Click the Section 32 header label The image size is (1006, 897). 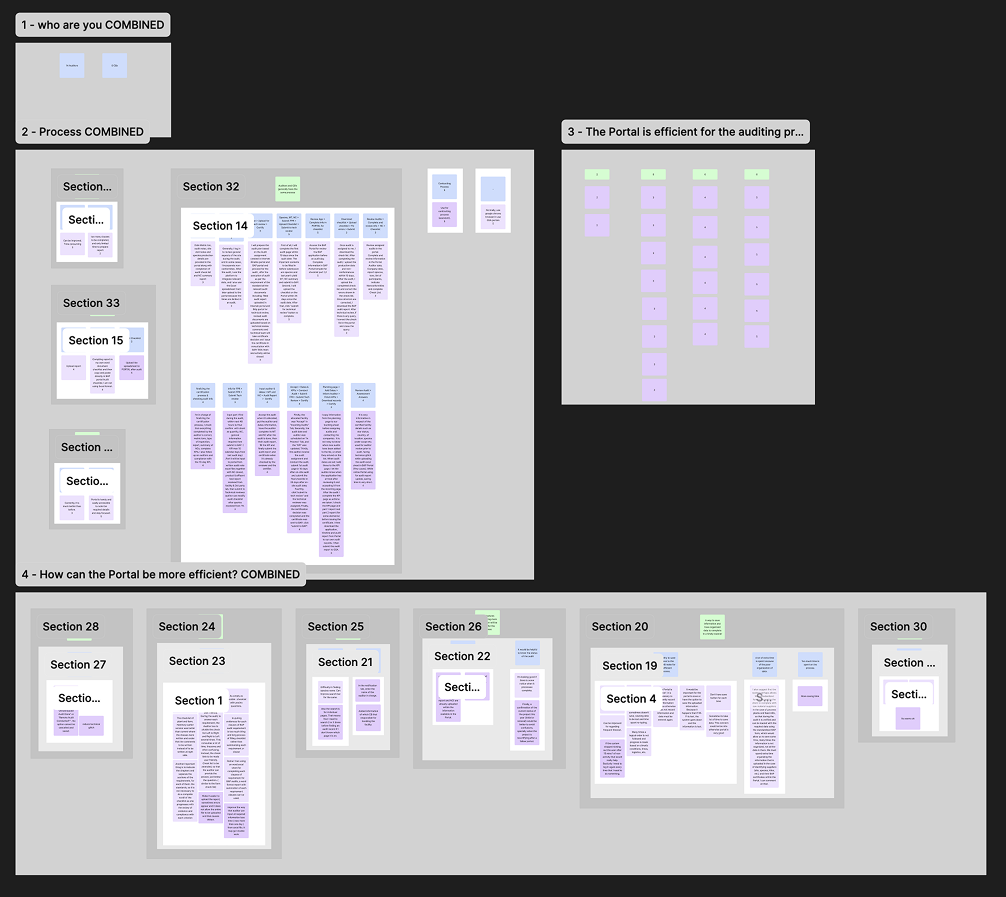pyautogui.click(x=211, y=186)
